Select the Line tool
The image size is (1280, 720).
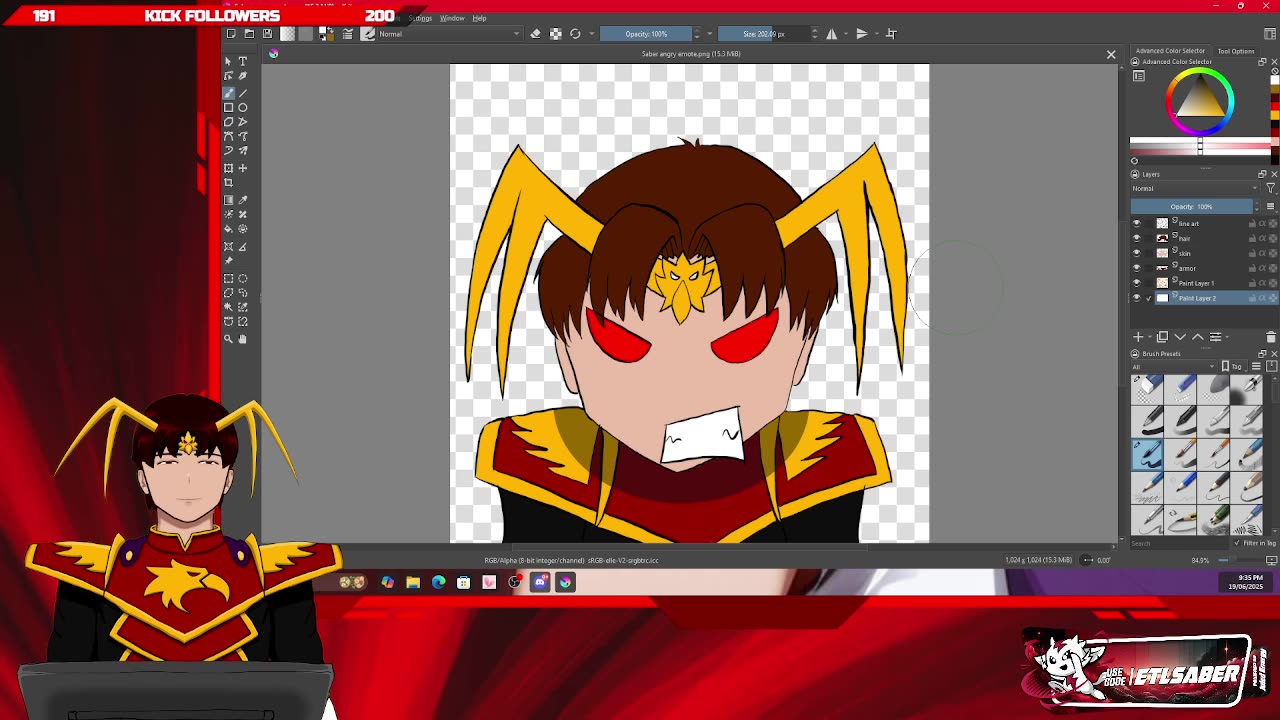243,92
